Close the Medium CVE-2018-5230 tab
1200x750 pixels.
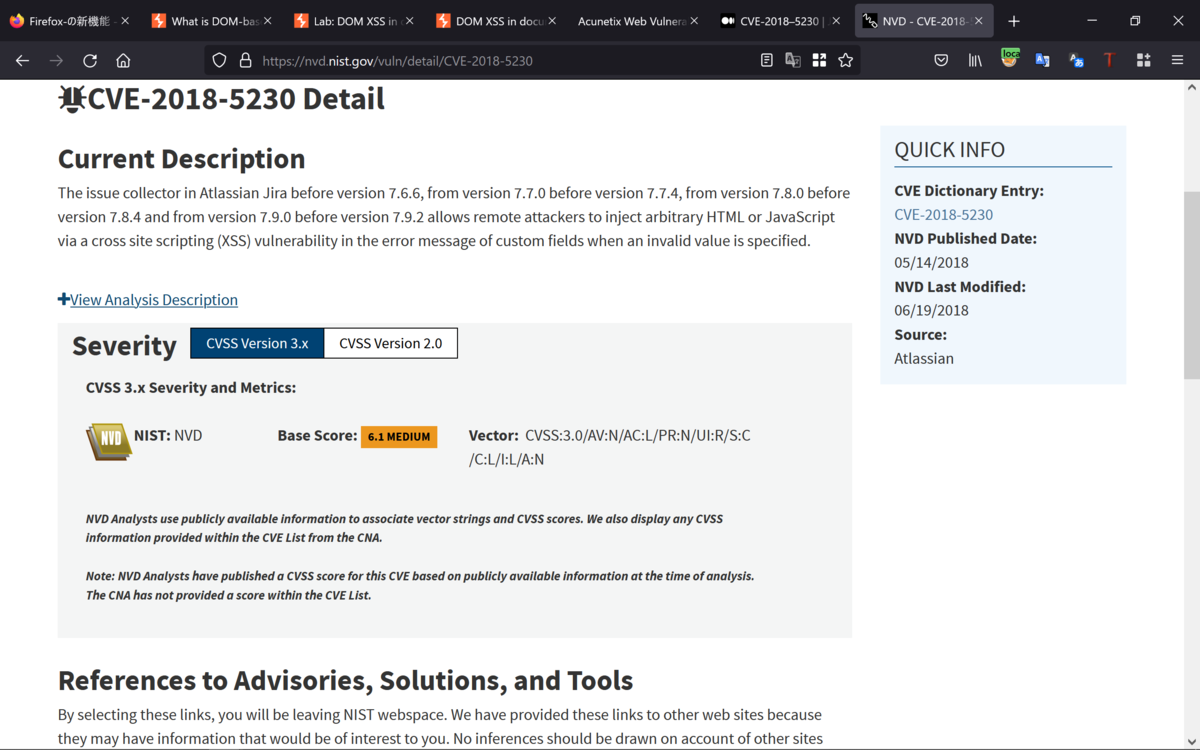[836, 21]
